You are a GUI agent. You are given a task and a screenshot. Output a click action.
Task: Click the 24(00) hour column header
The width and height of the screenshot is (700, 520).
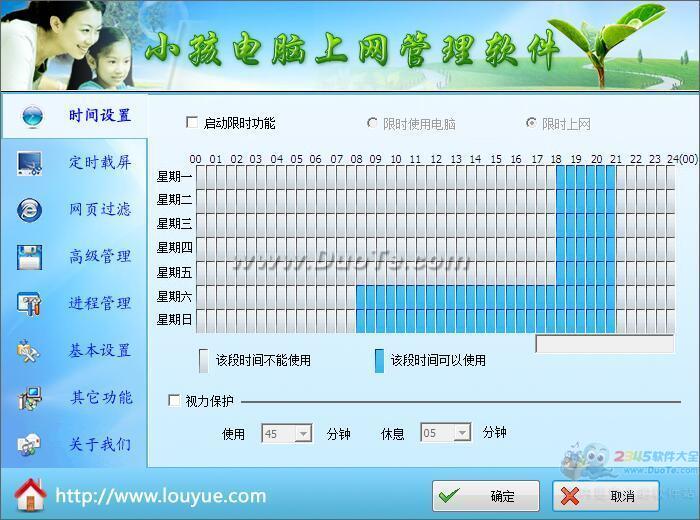point(682,159)
